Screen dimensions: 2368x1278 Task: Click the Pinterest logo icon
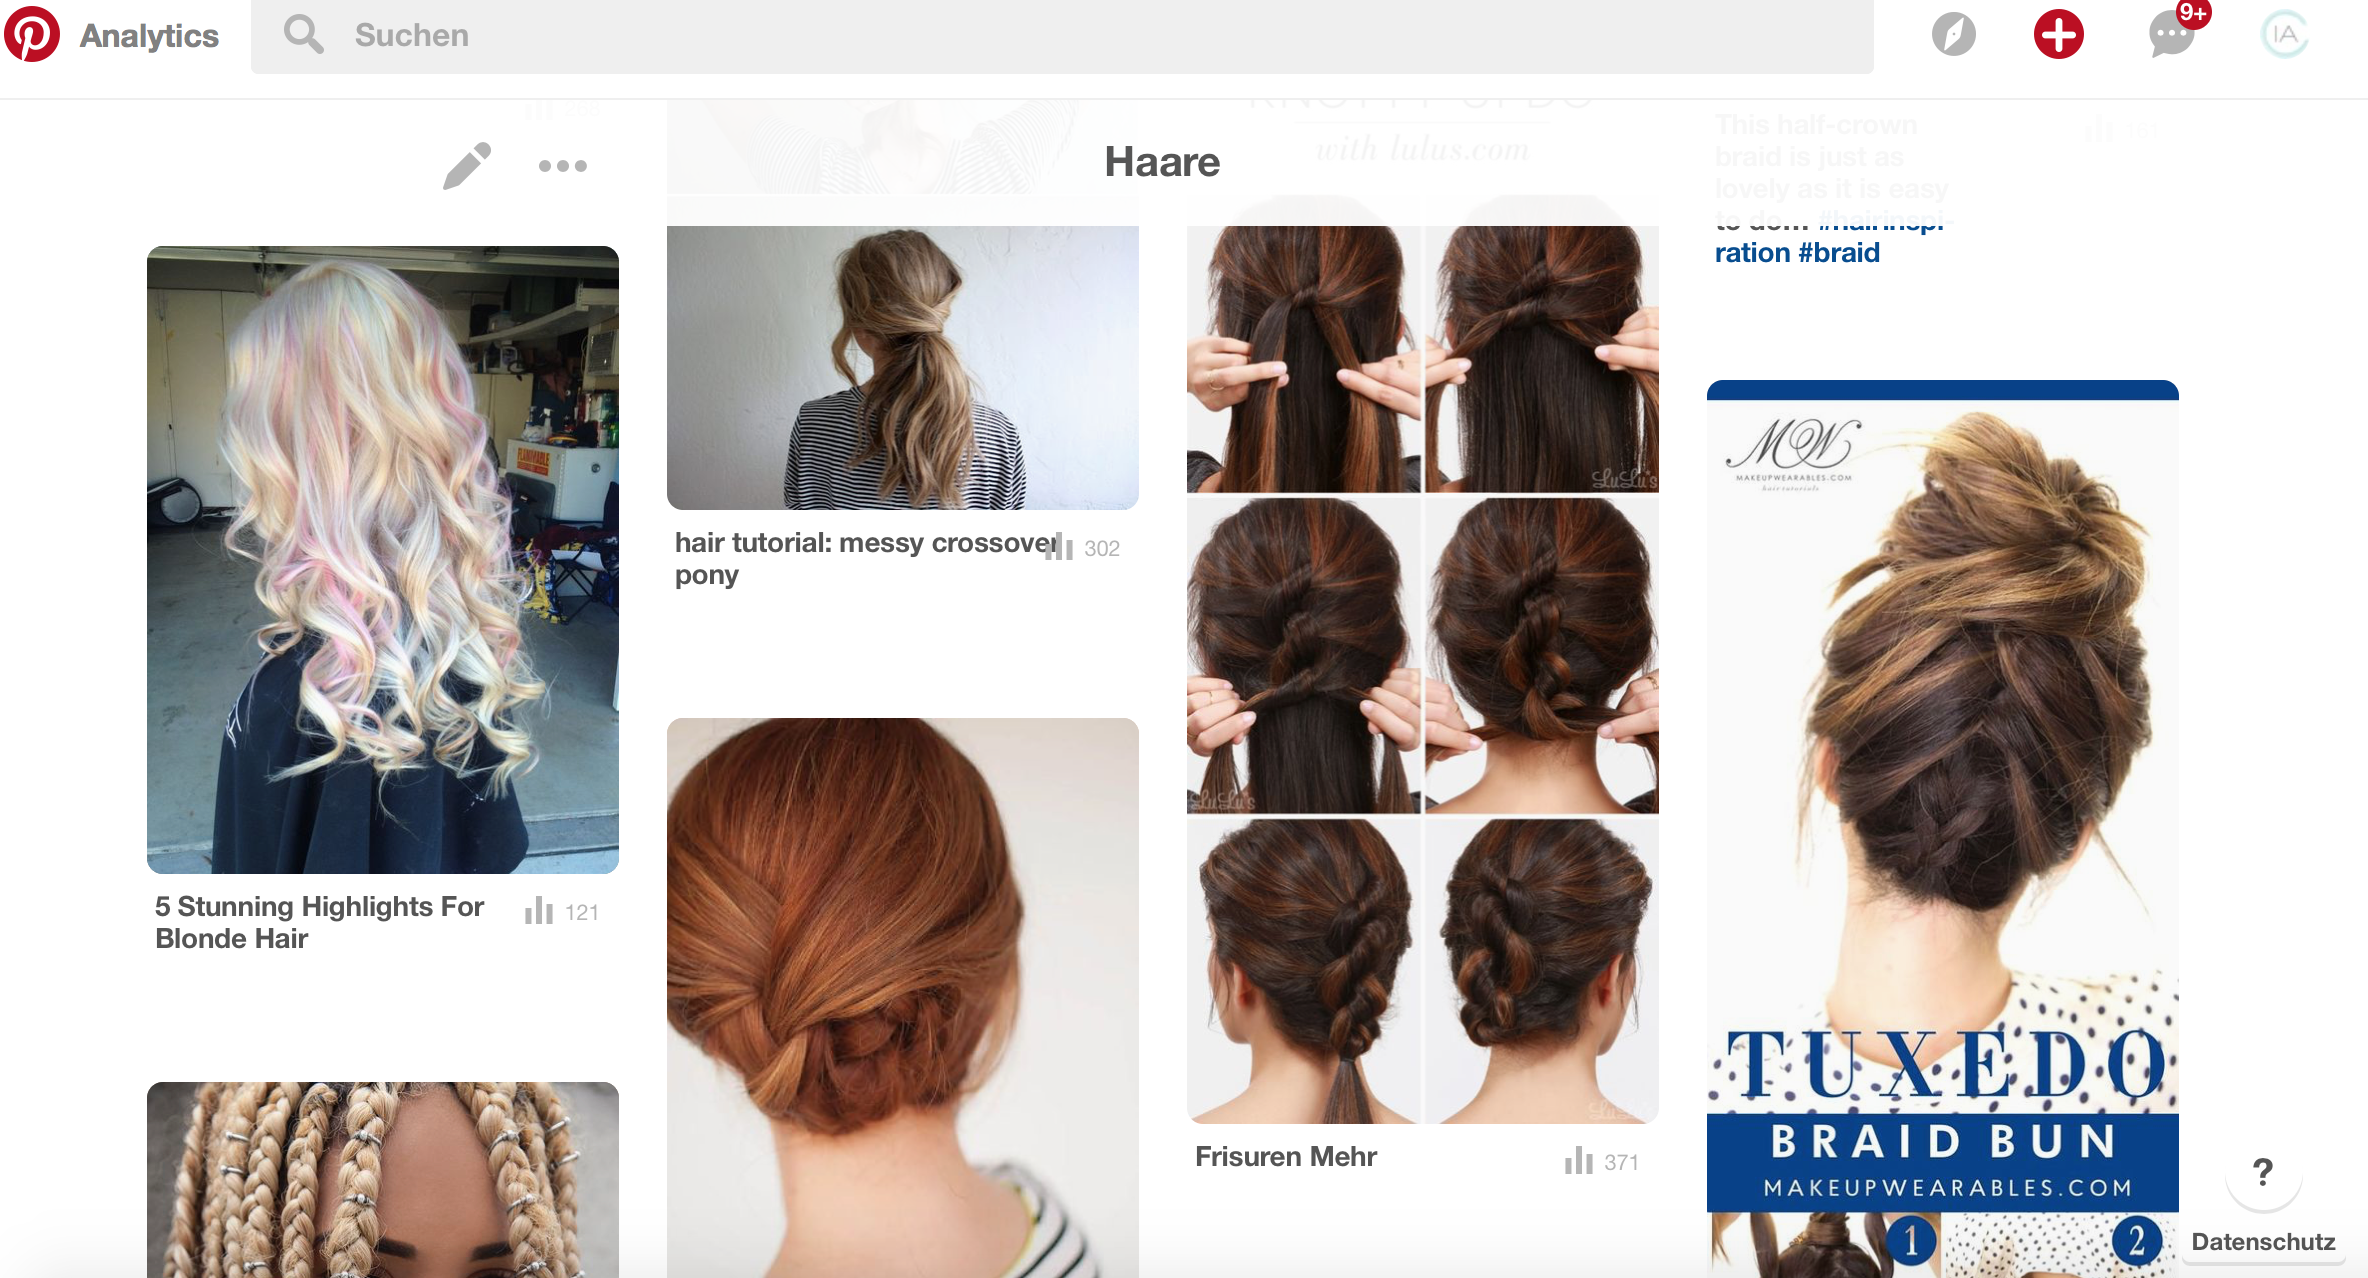click(x=32, y=34)
